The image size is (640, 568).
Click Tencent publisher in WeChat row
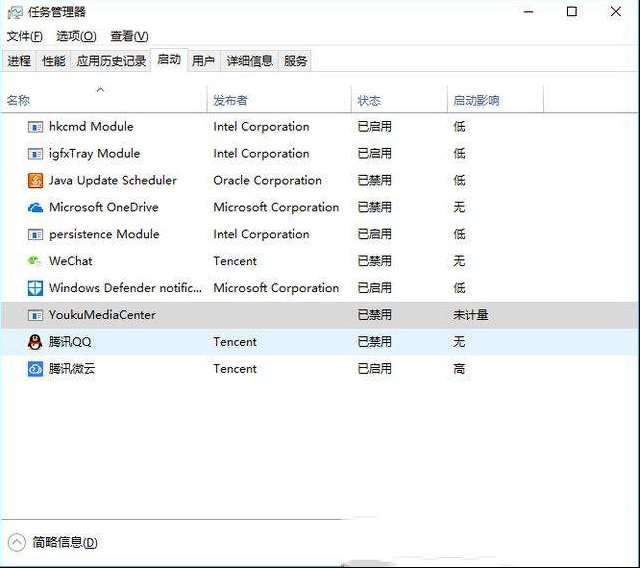pos(235,261)
